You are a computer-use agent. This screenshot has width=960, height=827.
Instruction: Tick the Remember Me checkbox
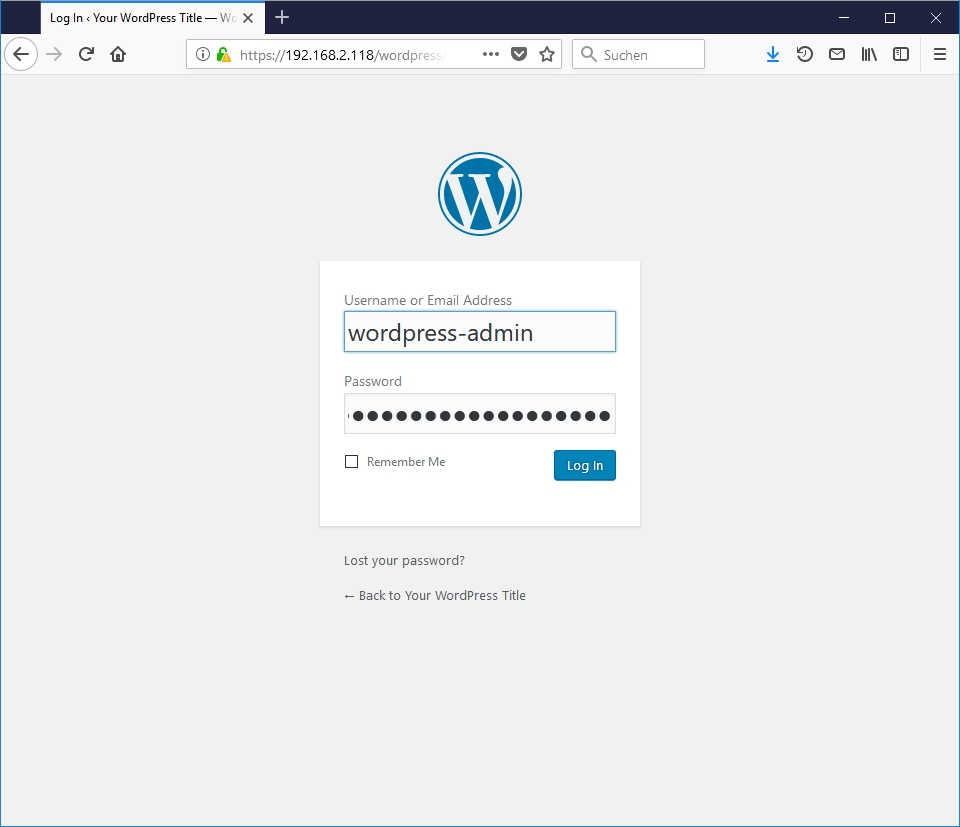351,462
